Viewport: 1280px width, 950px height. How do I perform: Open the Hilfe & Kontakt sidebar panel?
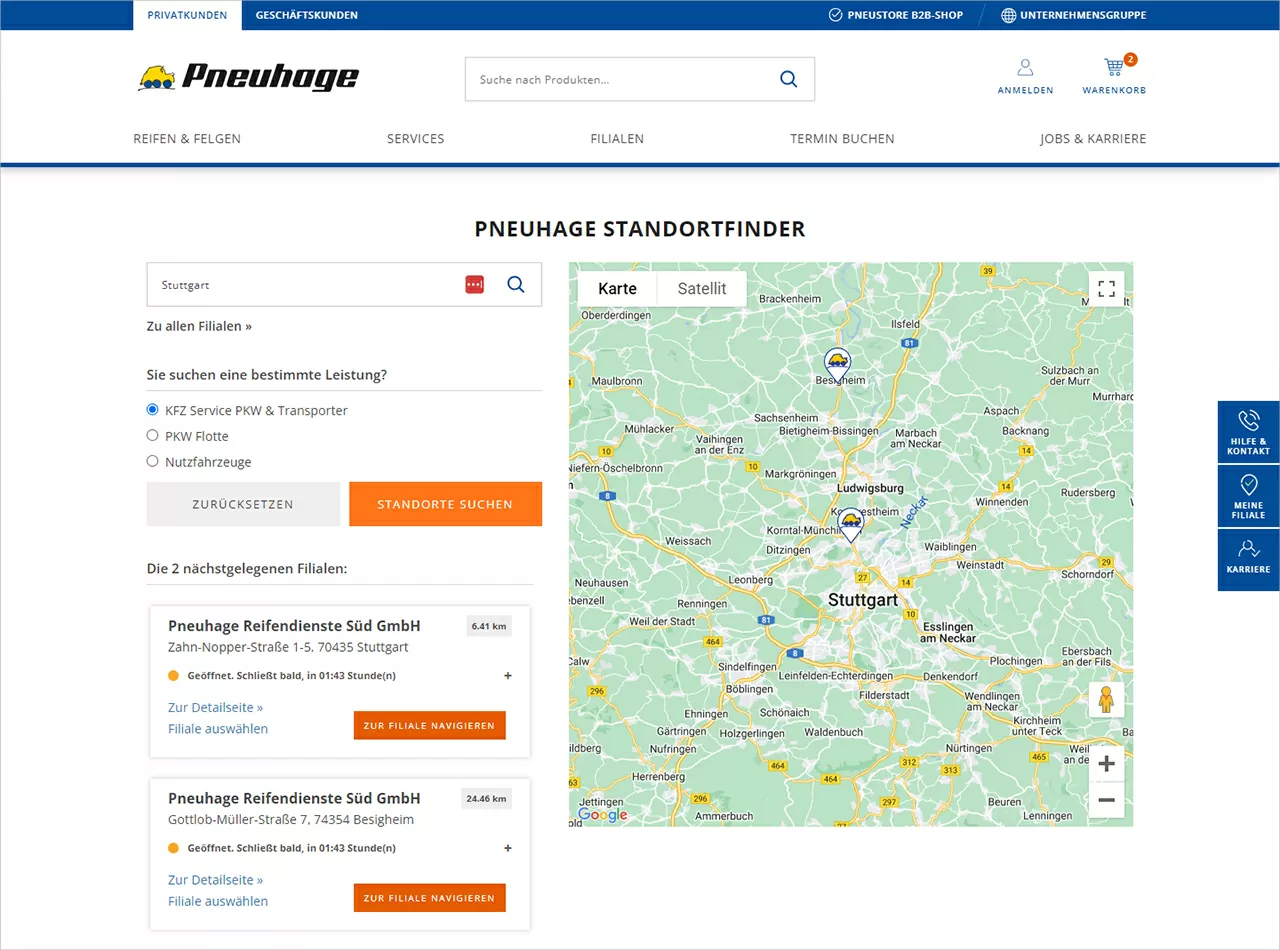click(x=1247, y=432)
